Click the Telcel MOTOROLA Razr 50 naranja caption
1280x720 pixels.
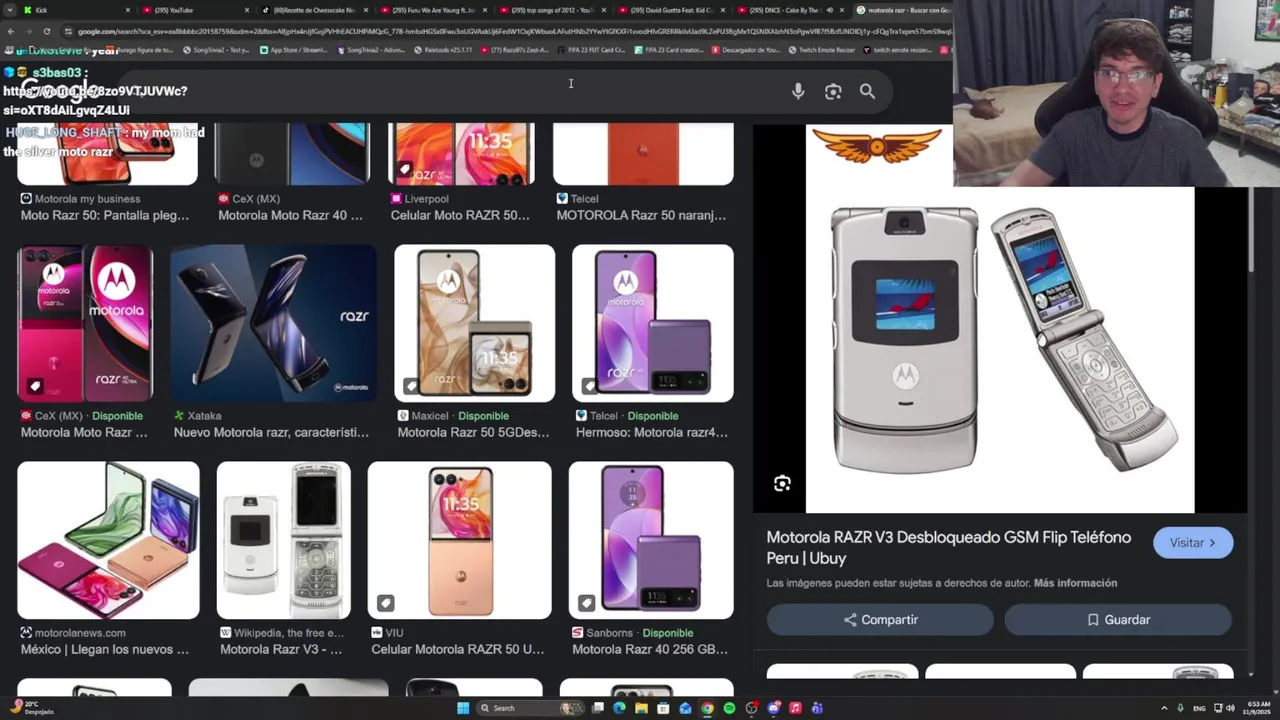[x=641, y=215]
